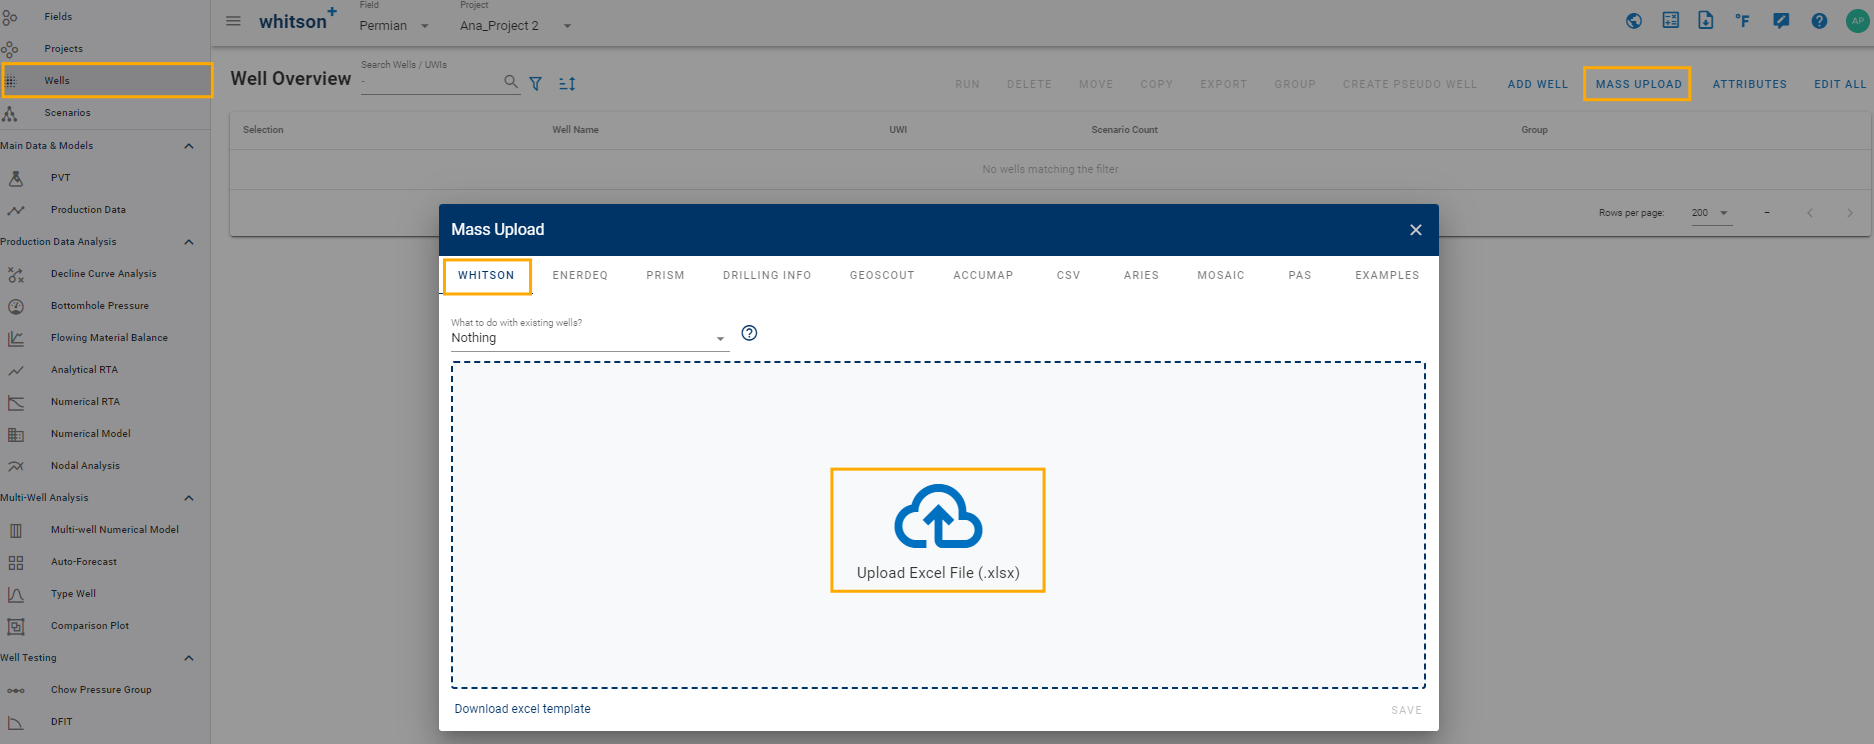The image size is (1874, 744).
Task: Click the Comparison Plot icon
Action: [x=16, y=626]
